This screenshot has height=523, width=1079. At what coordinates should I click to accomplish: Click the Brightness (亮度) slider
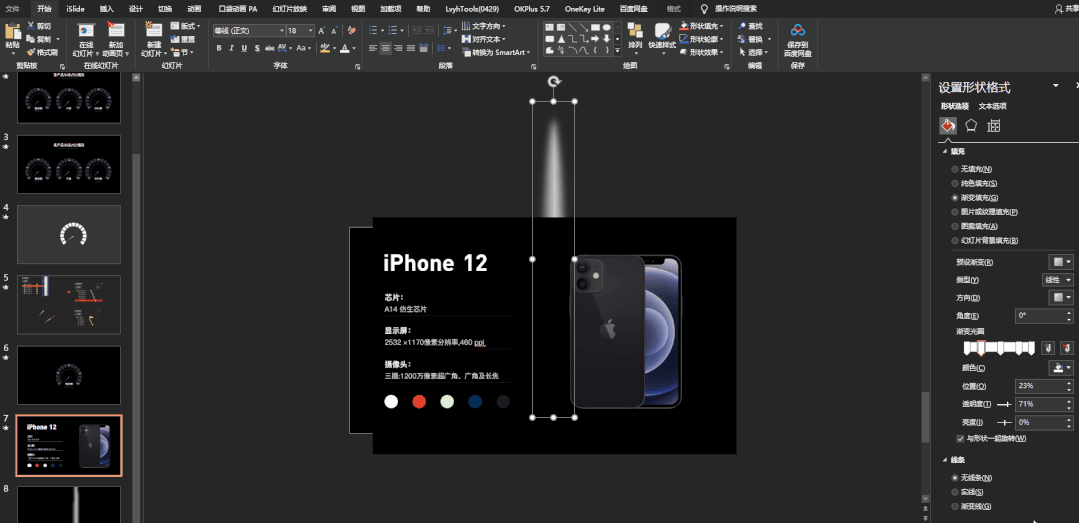click(1003, 422)
